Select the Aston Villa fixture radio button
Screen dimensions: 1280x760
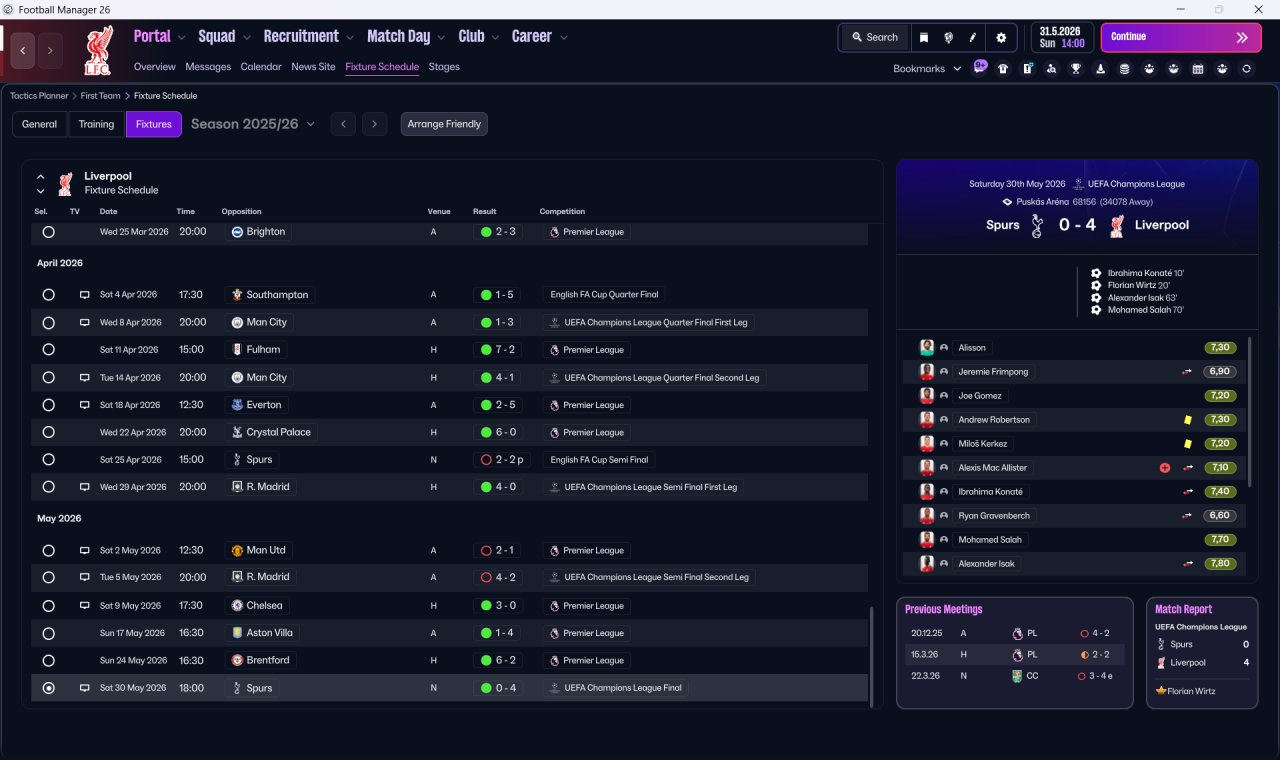point(48,633)
